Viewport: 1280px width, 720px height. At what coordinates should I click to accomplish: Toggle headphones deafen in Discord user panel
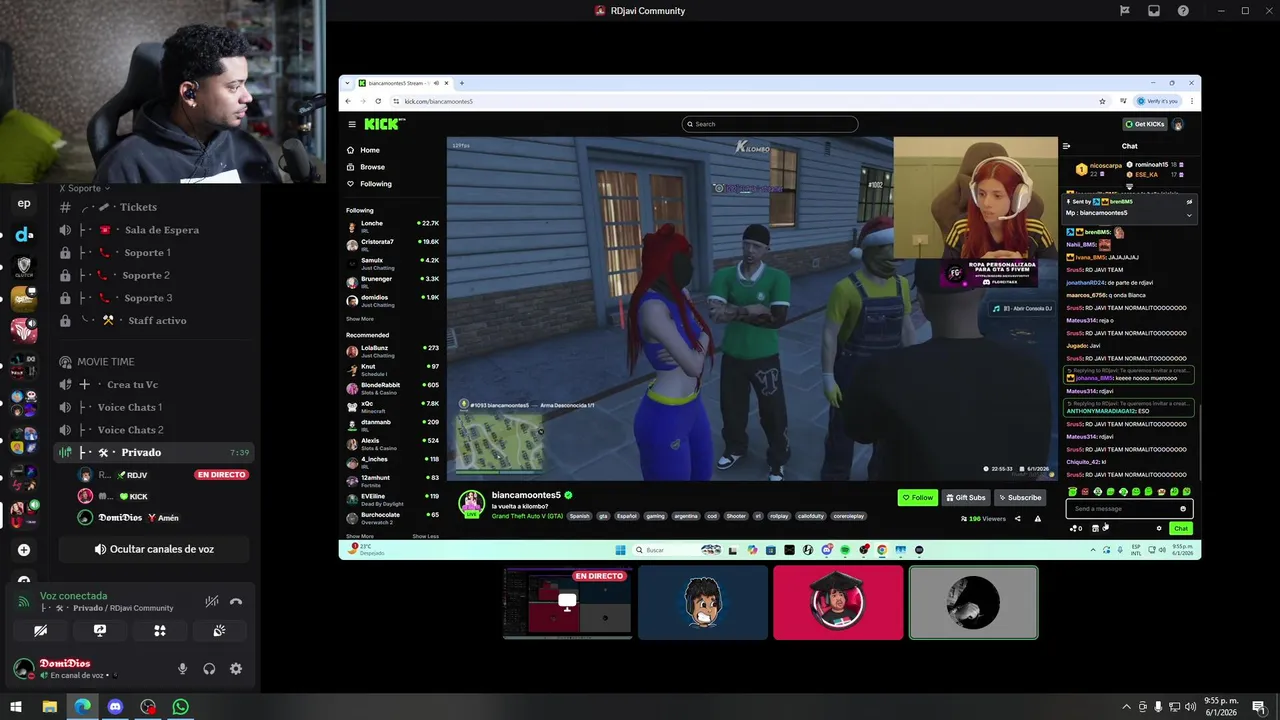(209, 669)
